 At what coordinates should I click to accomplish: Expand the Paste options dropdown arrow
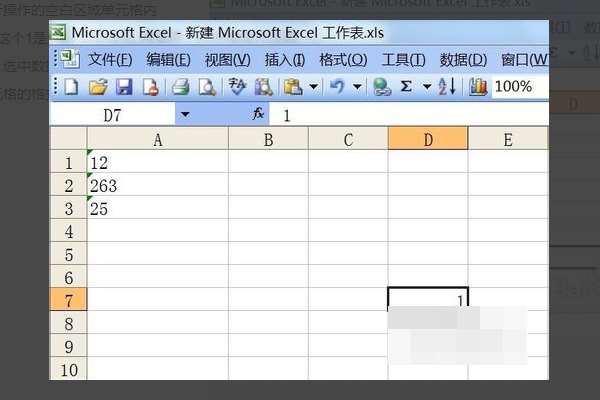coord(314,87)
